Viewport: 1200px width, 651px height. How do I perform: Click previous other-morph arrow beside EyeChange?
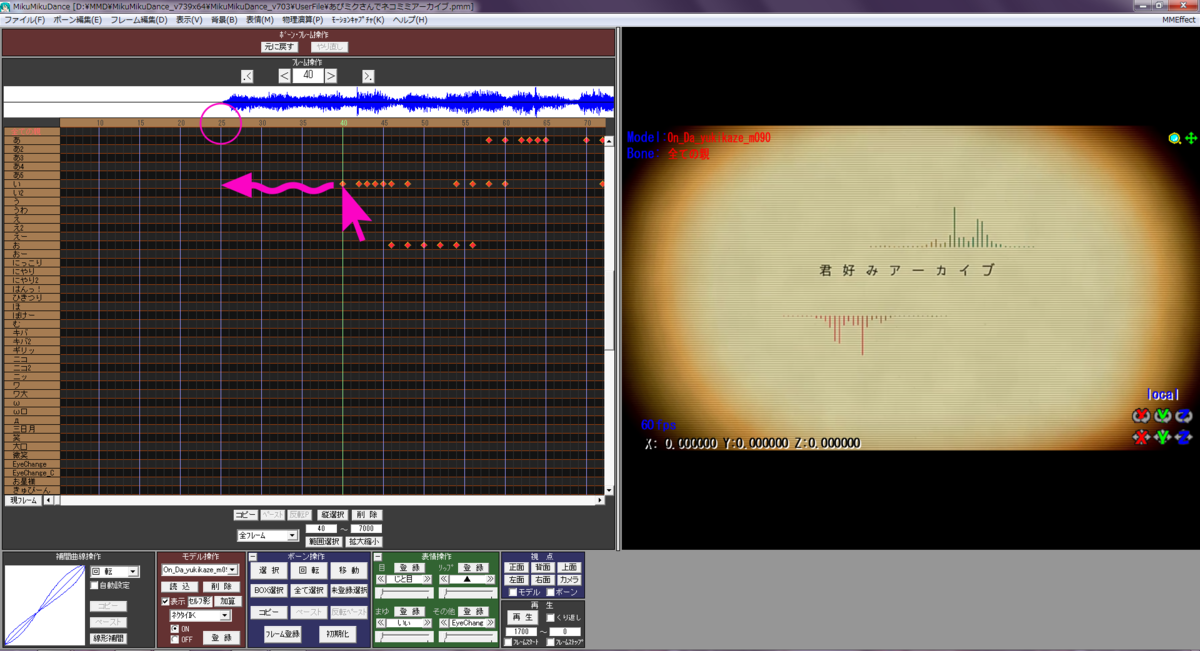[x=444, y=623]
